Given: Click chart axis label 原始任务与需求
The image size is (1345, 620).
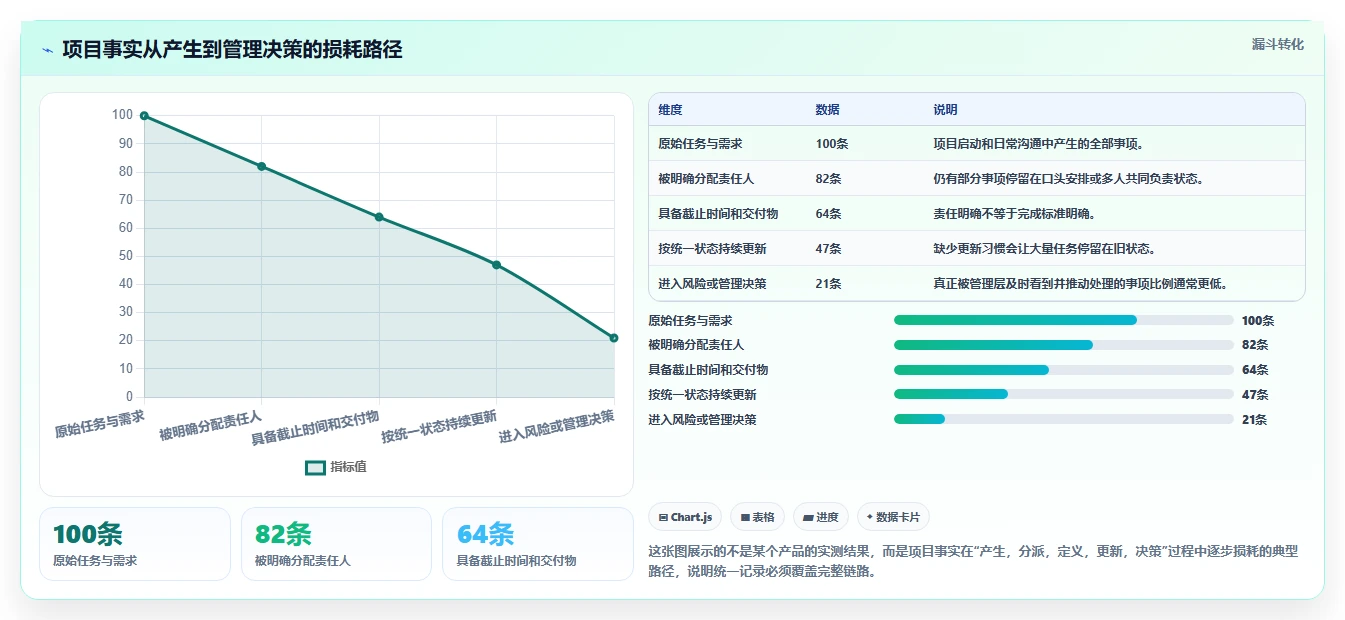Looking at the screenshot, I should [100, 424].
